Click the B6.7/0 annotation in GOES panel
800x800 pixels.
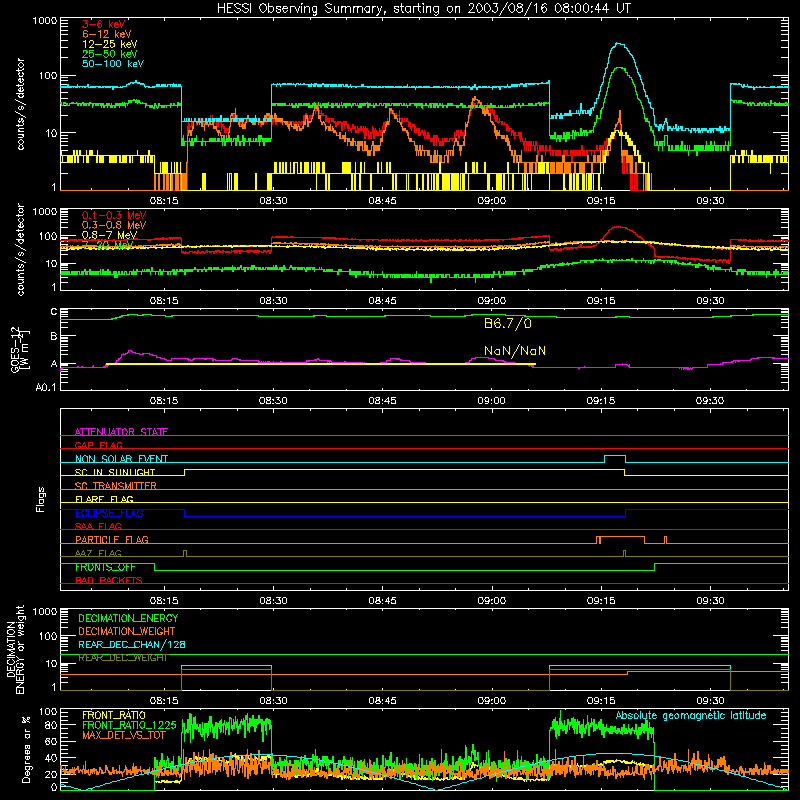pyautogui.click(x=508, y=323)
